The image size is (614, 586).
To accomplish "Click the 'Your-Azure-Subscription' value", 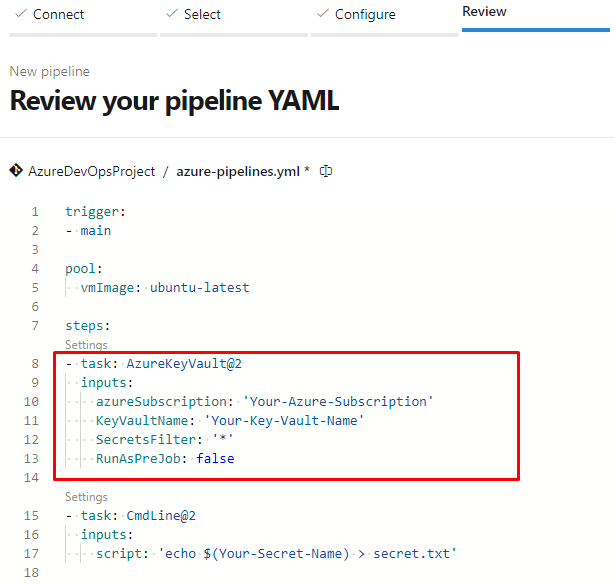I will pyautogui.click(x=337, y=402).
